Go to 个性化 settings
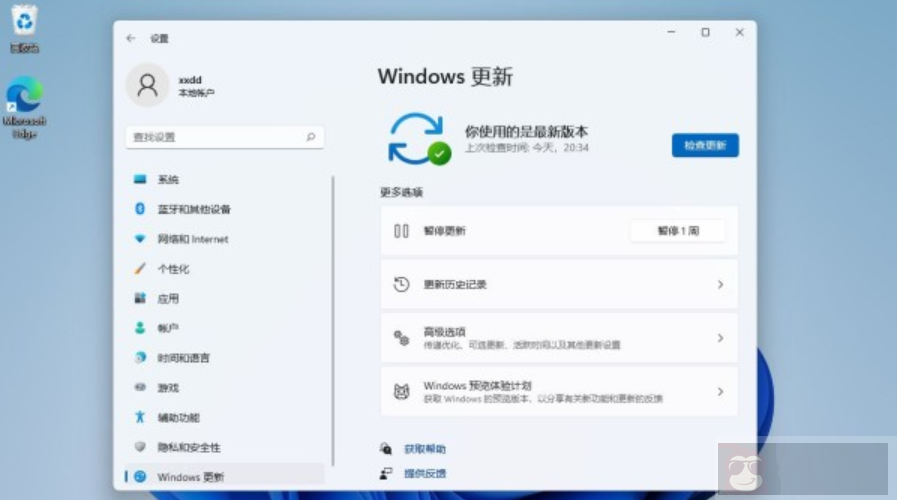 (x=223, y=269)
